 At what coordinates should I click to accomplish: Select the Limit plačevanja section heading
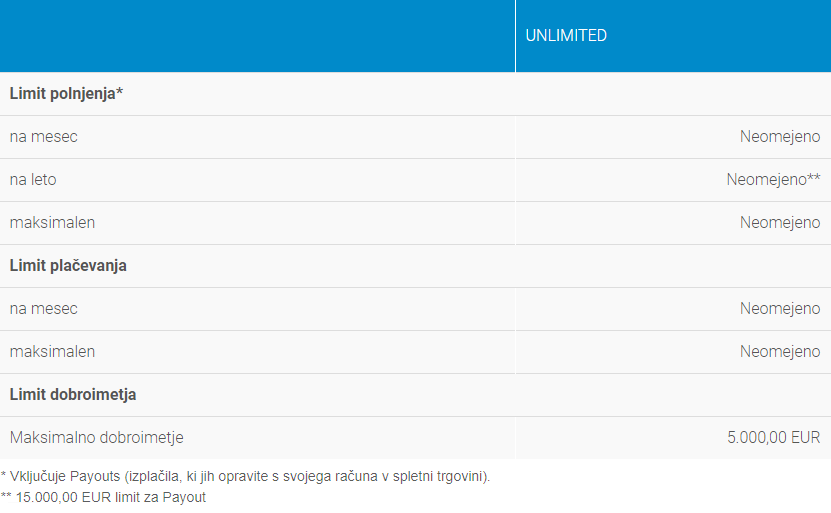coord(68,266)
